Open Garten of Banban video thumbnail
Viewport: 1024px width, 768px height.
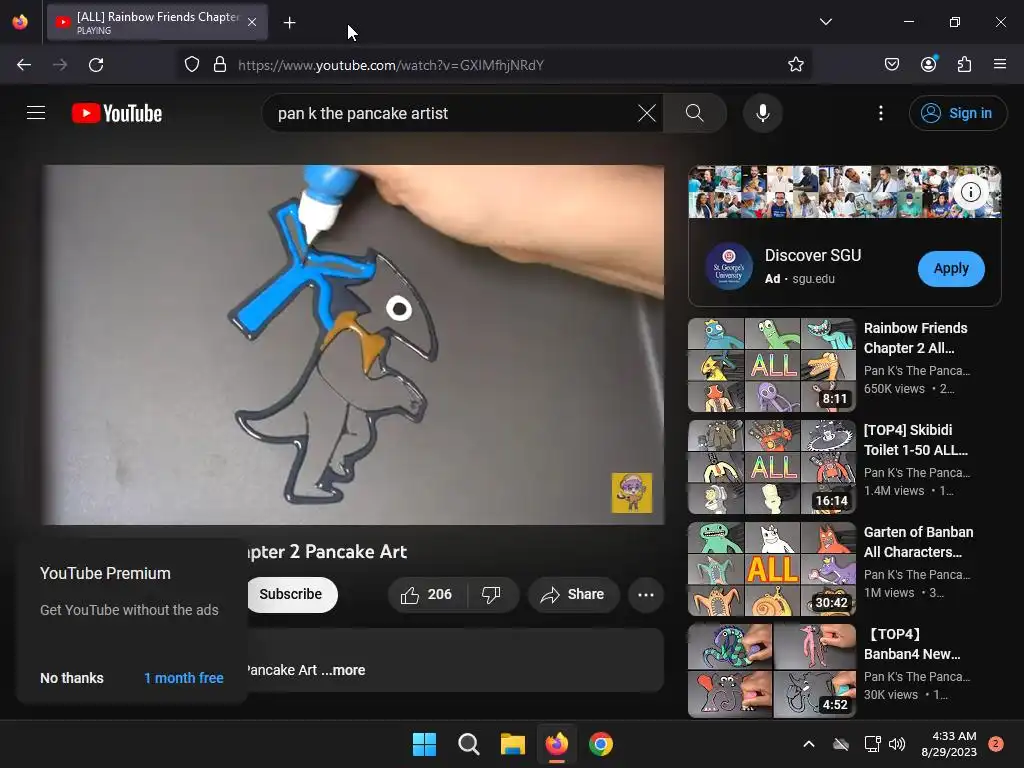771,568
